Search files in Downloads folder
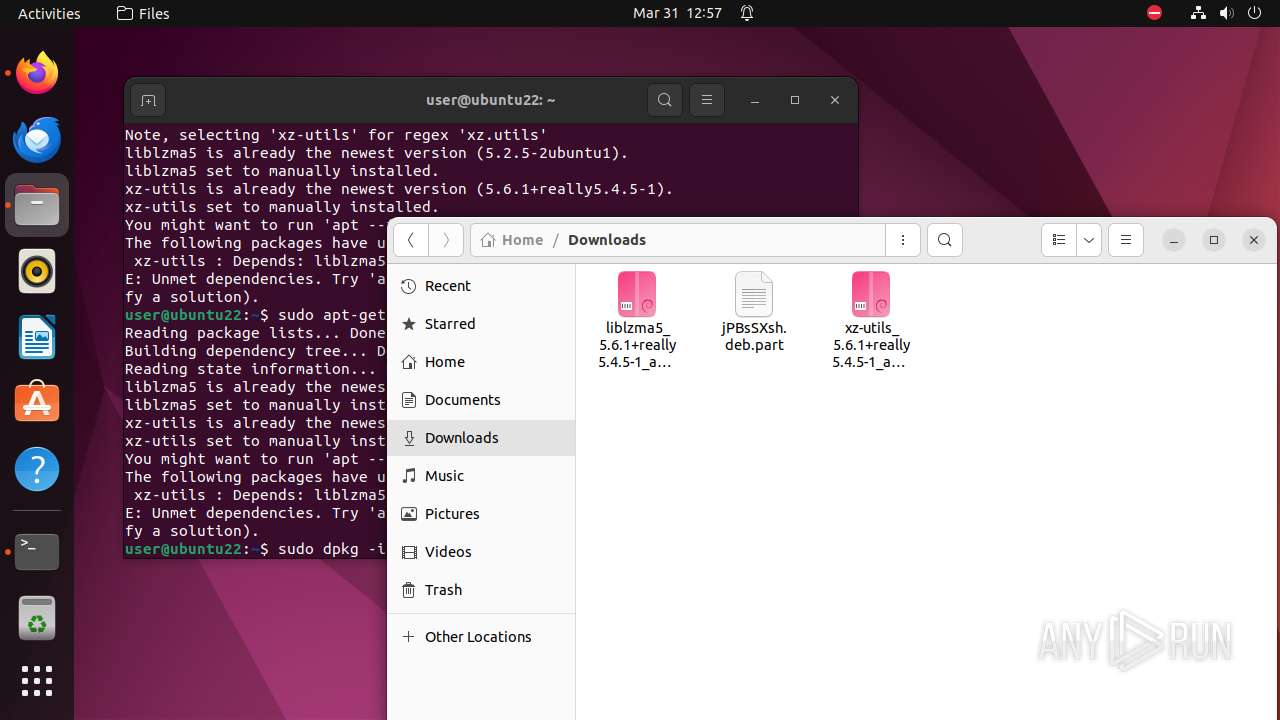 point(945,240)
